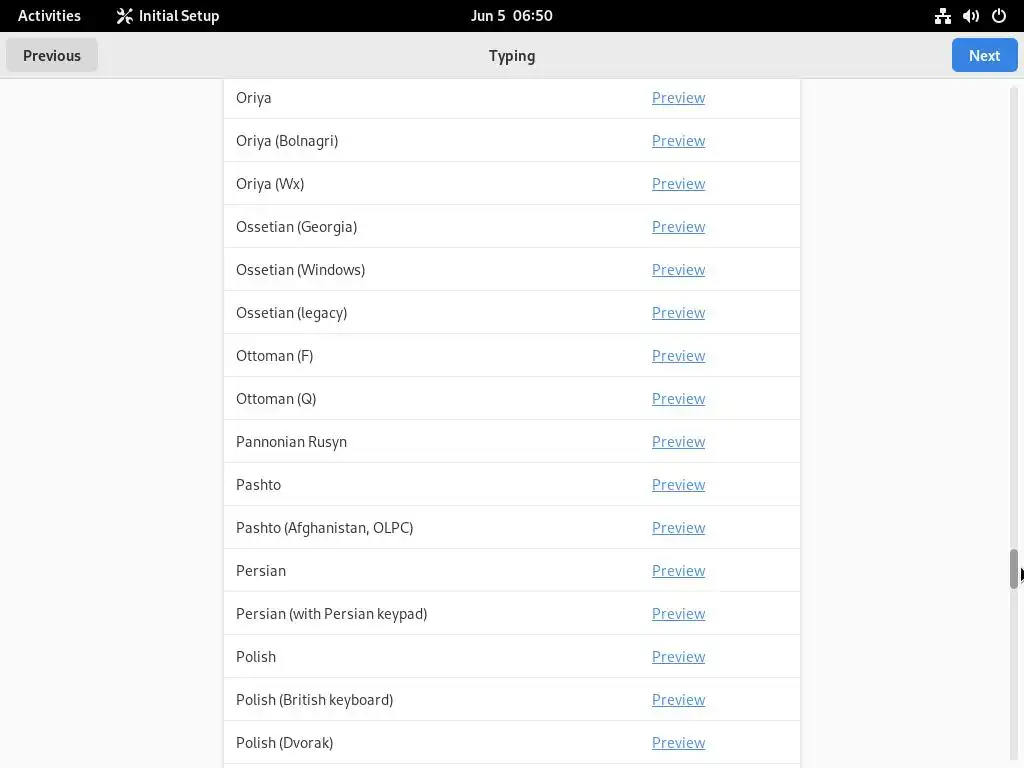
Task: Choose the Pannonian Rusyn layout
Action: [291, 442]
